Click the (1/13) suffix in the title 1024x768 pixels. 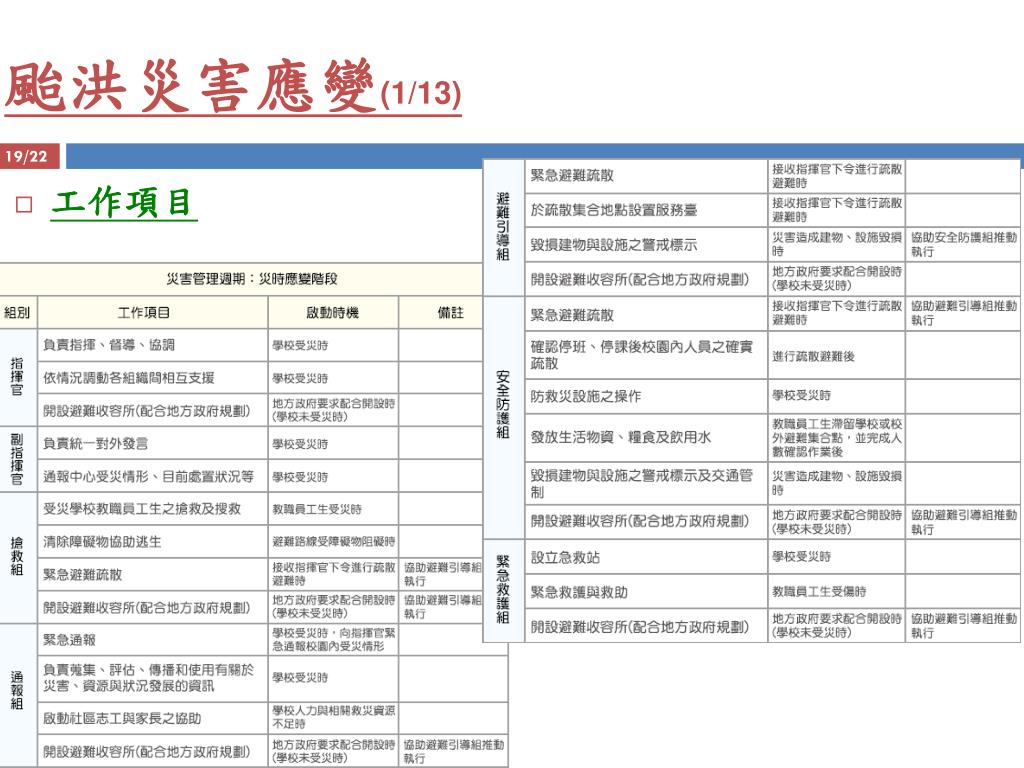(x=421, y=93)
